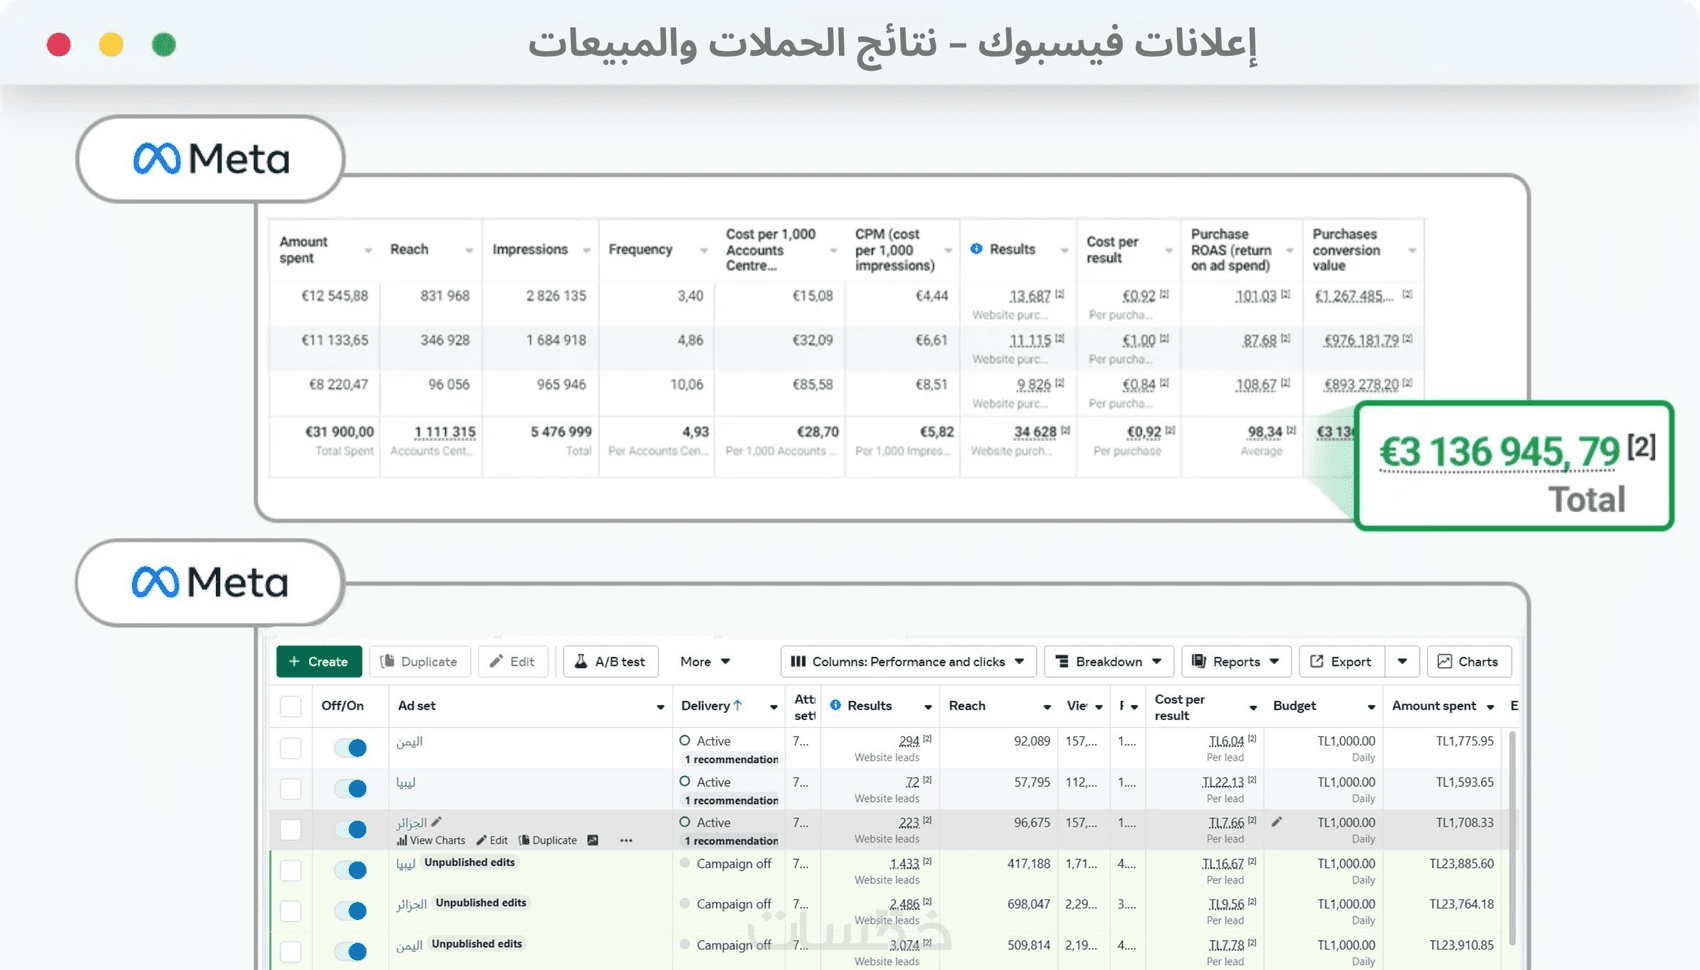1700x970 pixels.
Task: Click the Results info icon in the ad set table header
Action: [x=835, y=705]
